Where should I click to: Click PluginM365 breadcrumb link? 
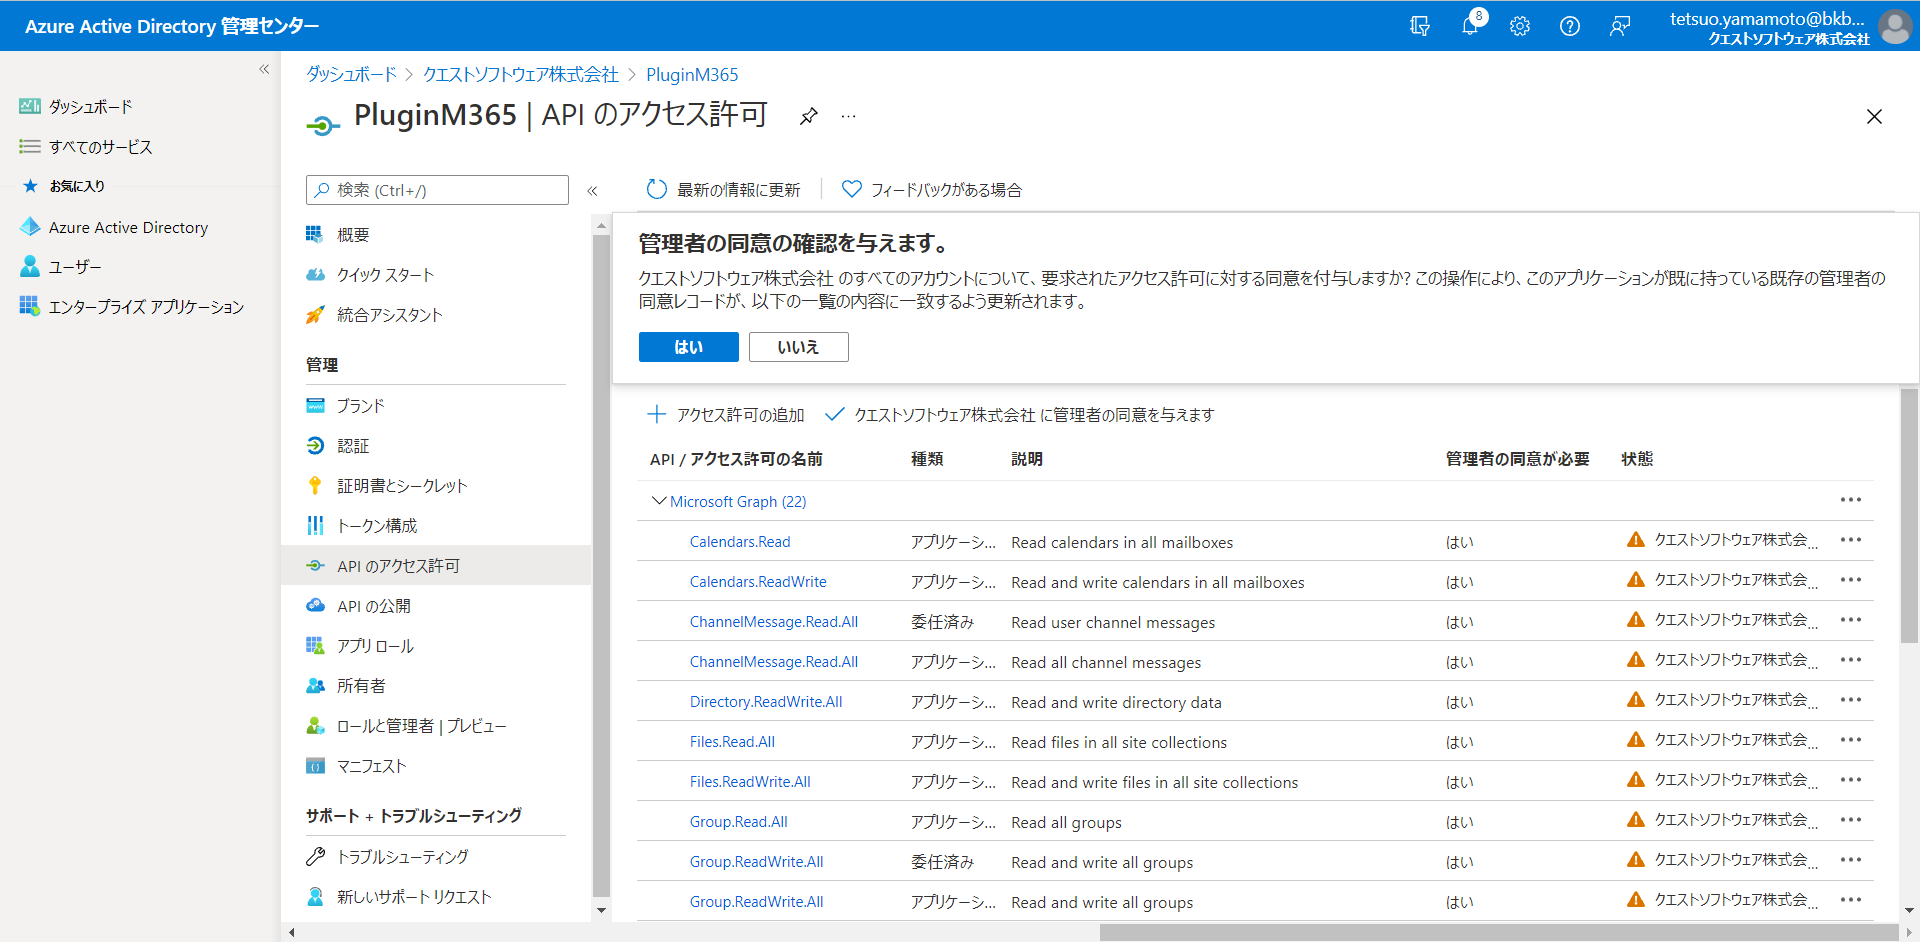click(x=692, y=74)
